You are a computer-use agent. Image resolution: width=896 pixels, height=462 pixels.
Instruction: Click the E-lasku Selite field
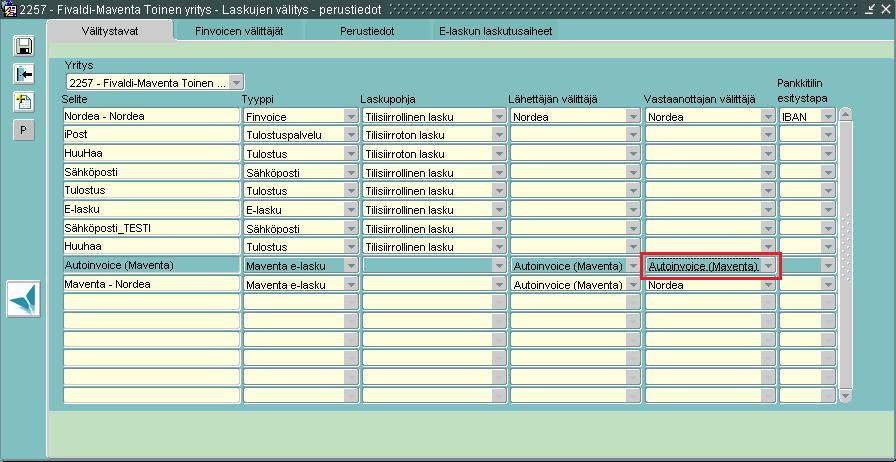click(x=151, y=210)
